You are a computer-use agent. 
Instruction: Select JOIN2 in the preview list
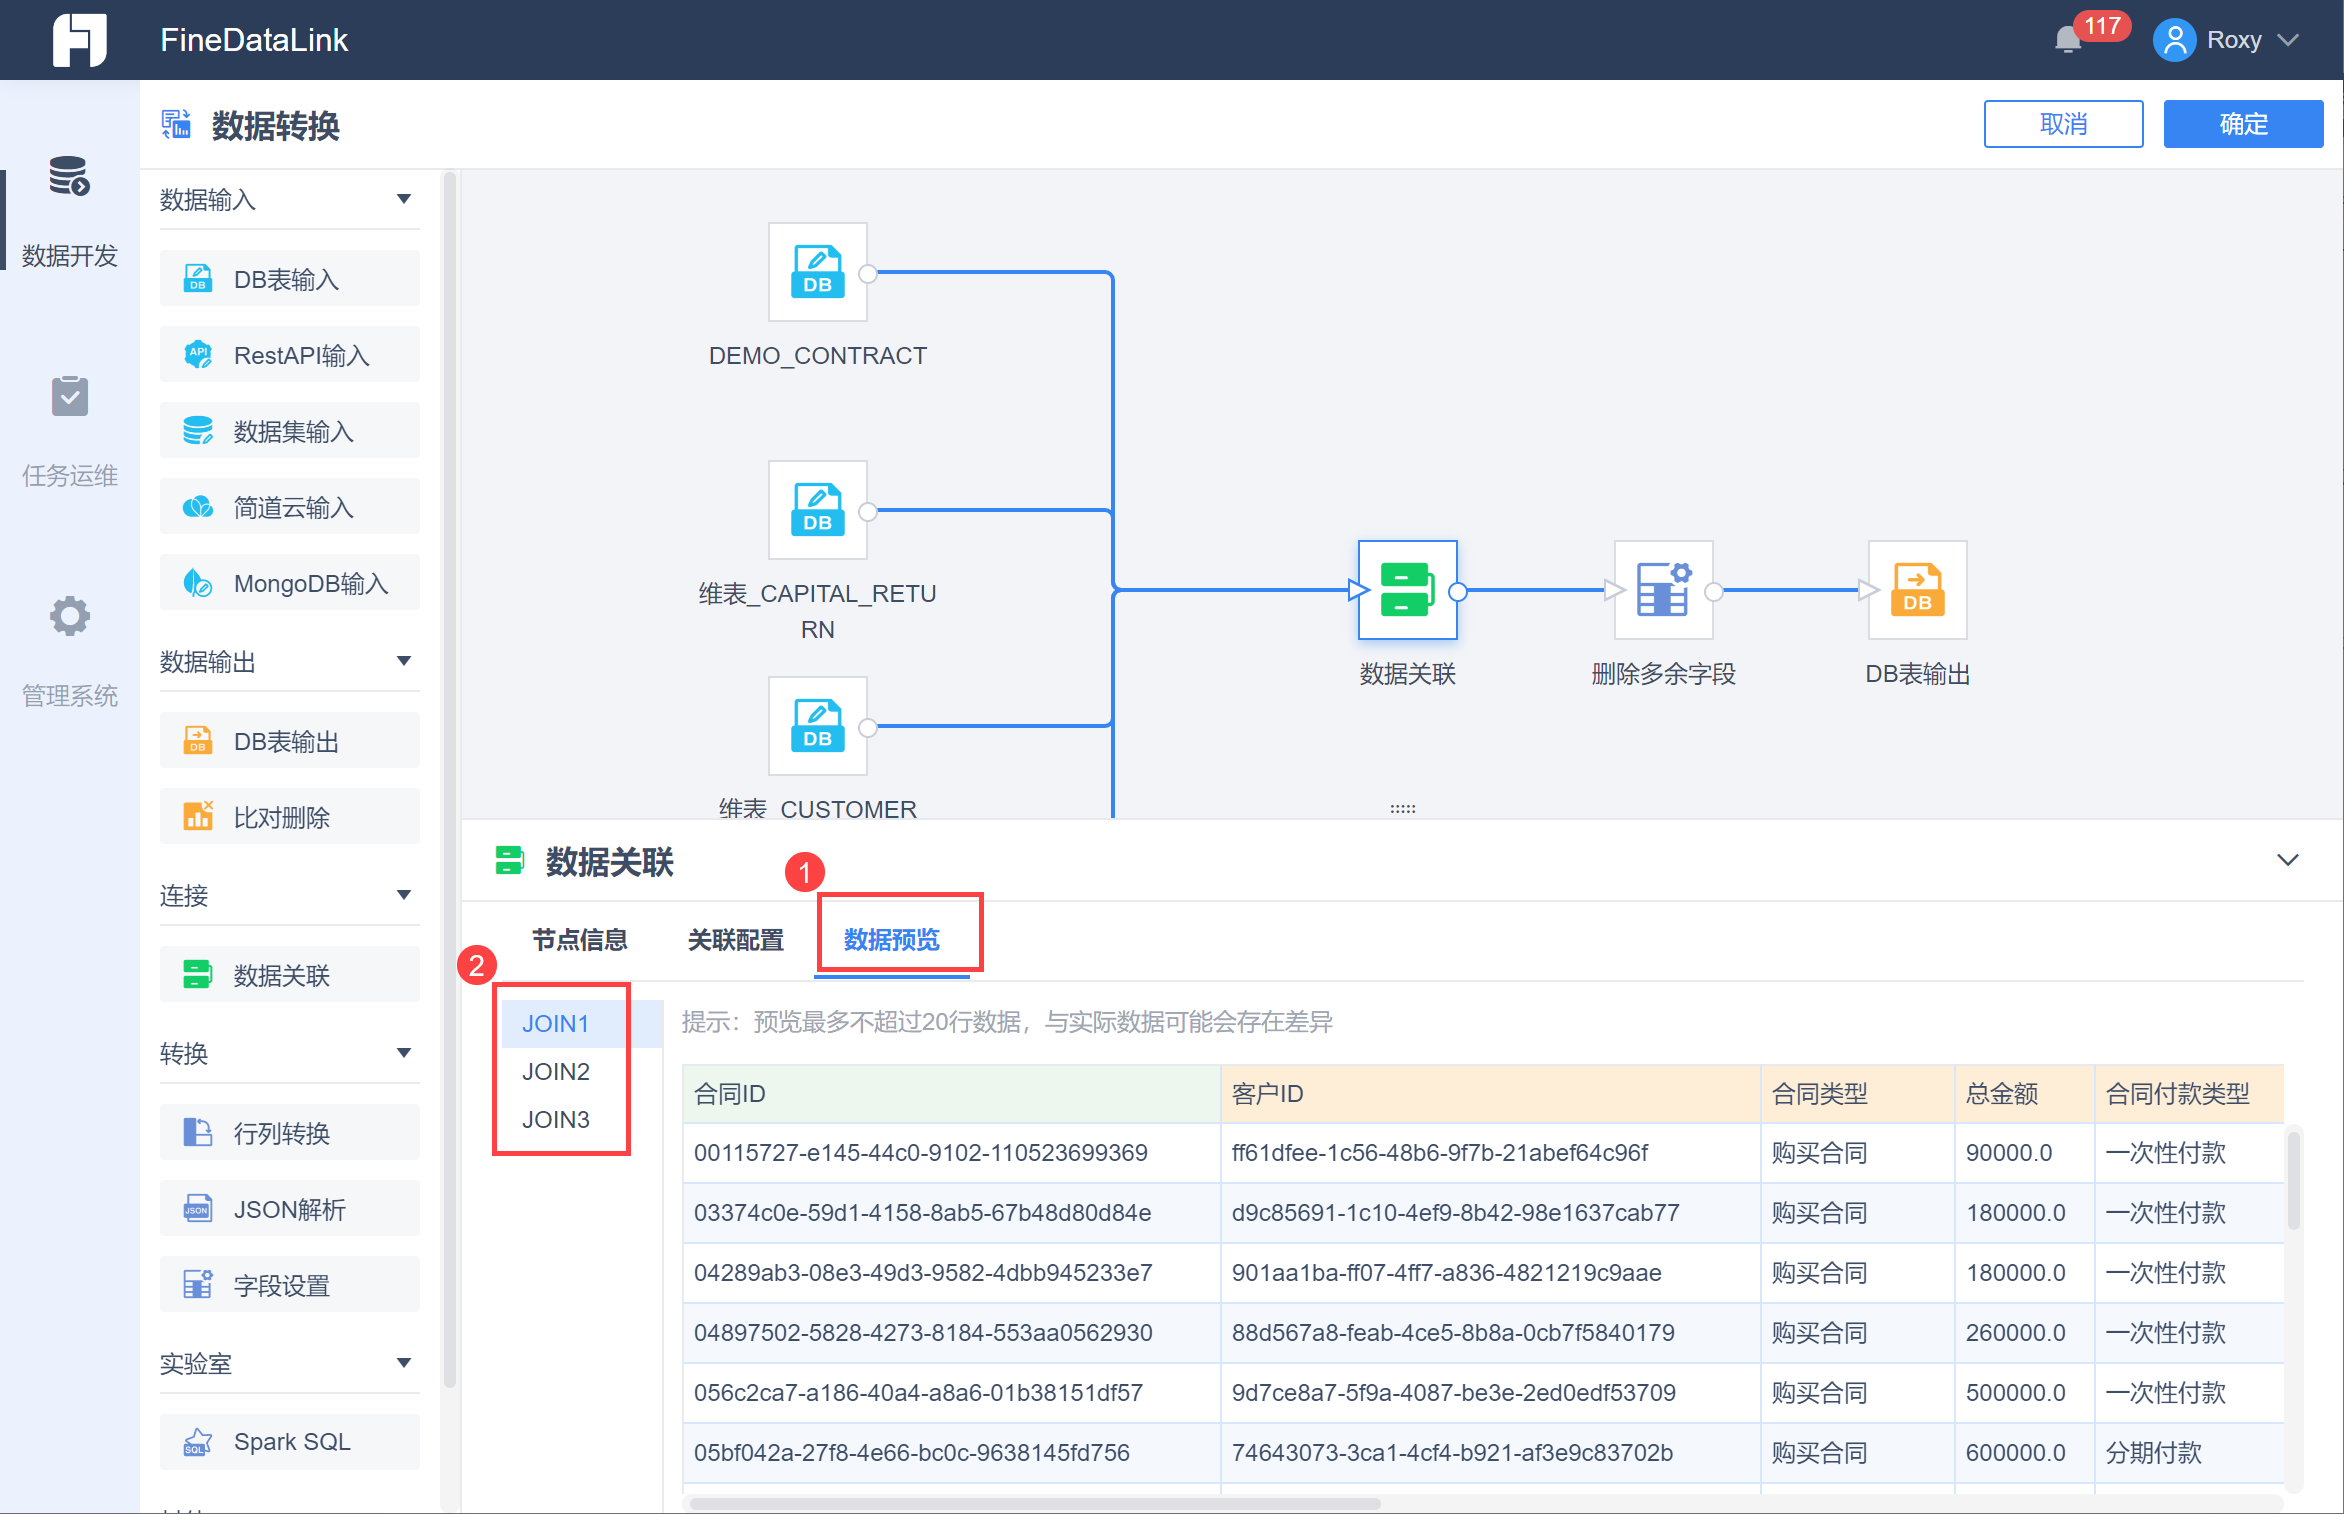(x=556, y=1071)
